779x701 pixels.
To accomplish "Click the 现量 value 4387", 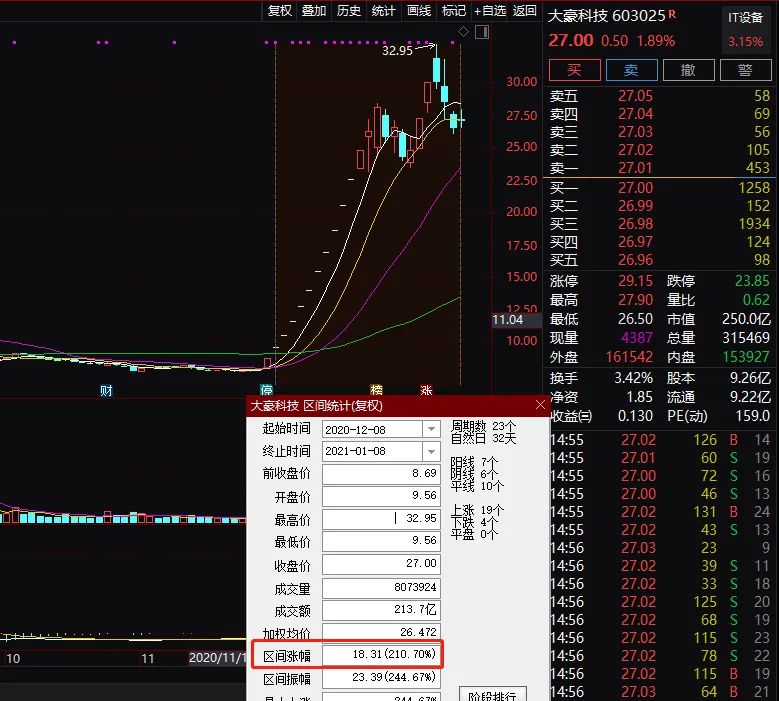I will coord(636,338).
